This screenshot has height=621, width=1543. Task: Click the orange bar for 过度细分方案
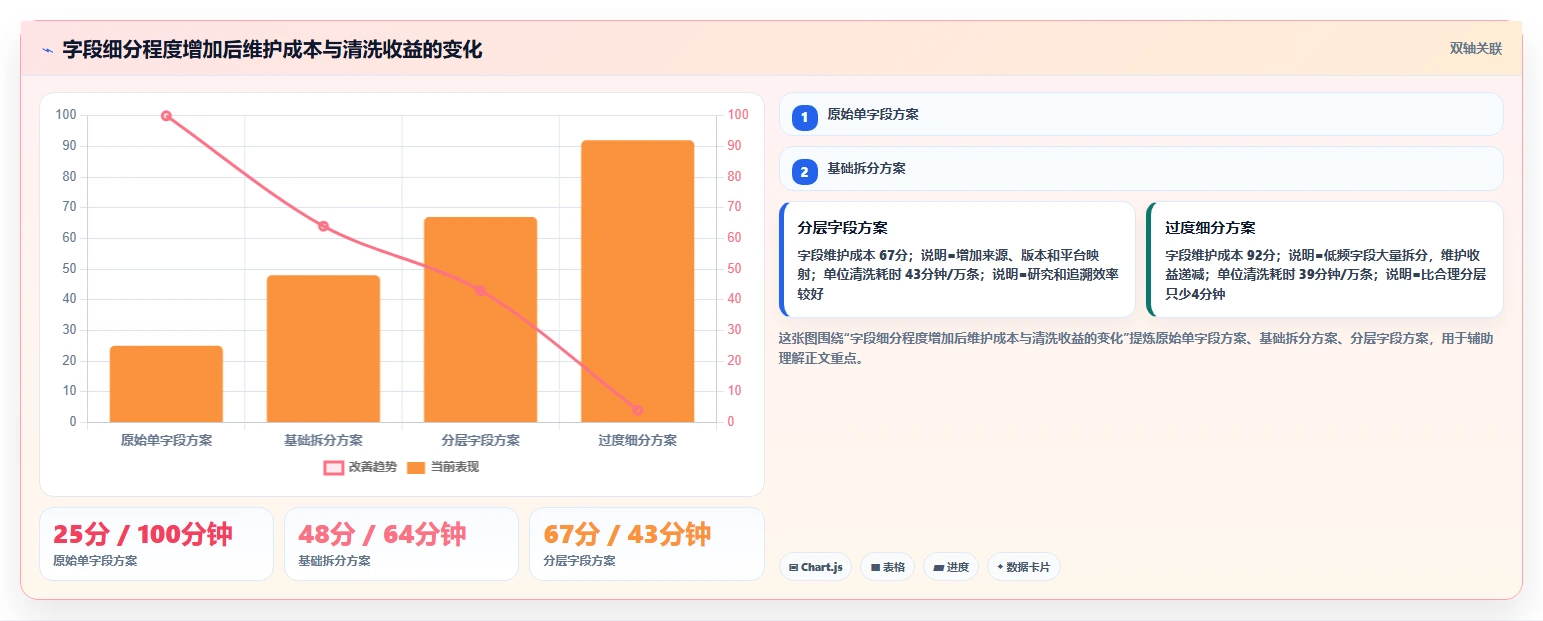click(x=637, y=281)
